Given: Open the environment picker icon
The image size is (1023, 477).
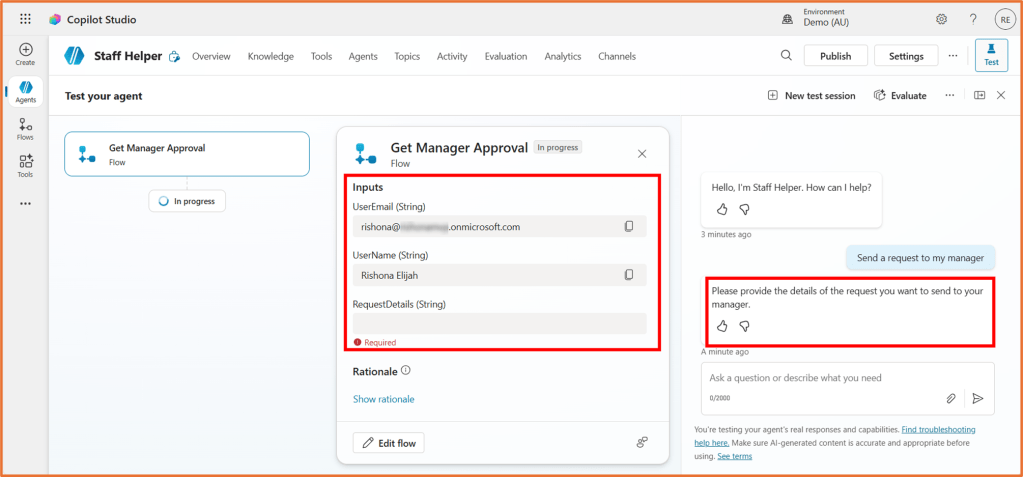Looking at the screenshot, I should point(787,20).
